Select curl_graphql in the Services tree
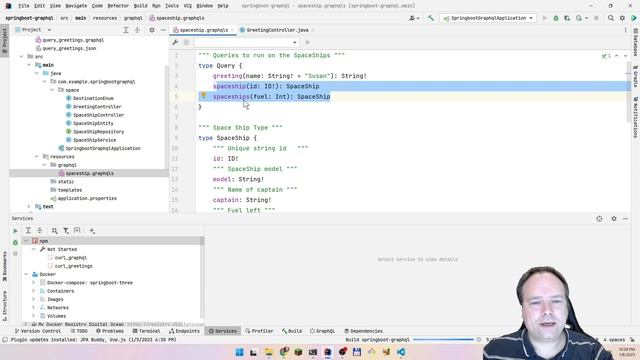 click(x=71, y=258)
